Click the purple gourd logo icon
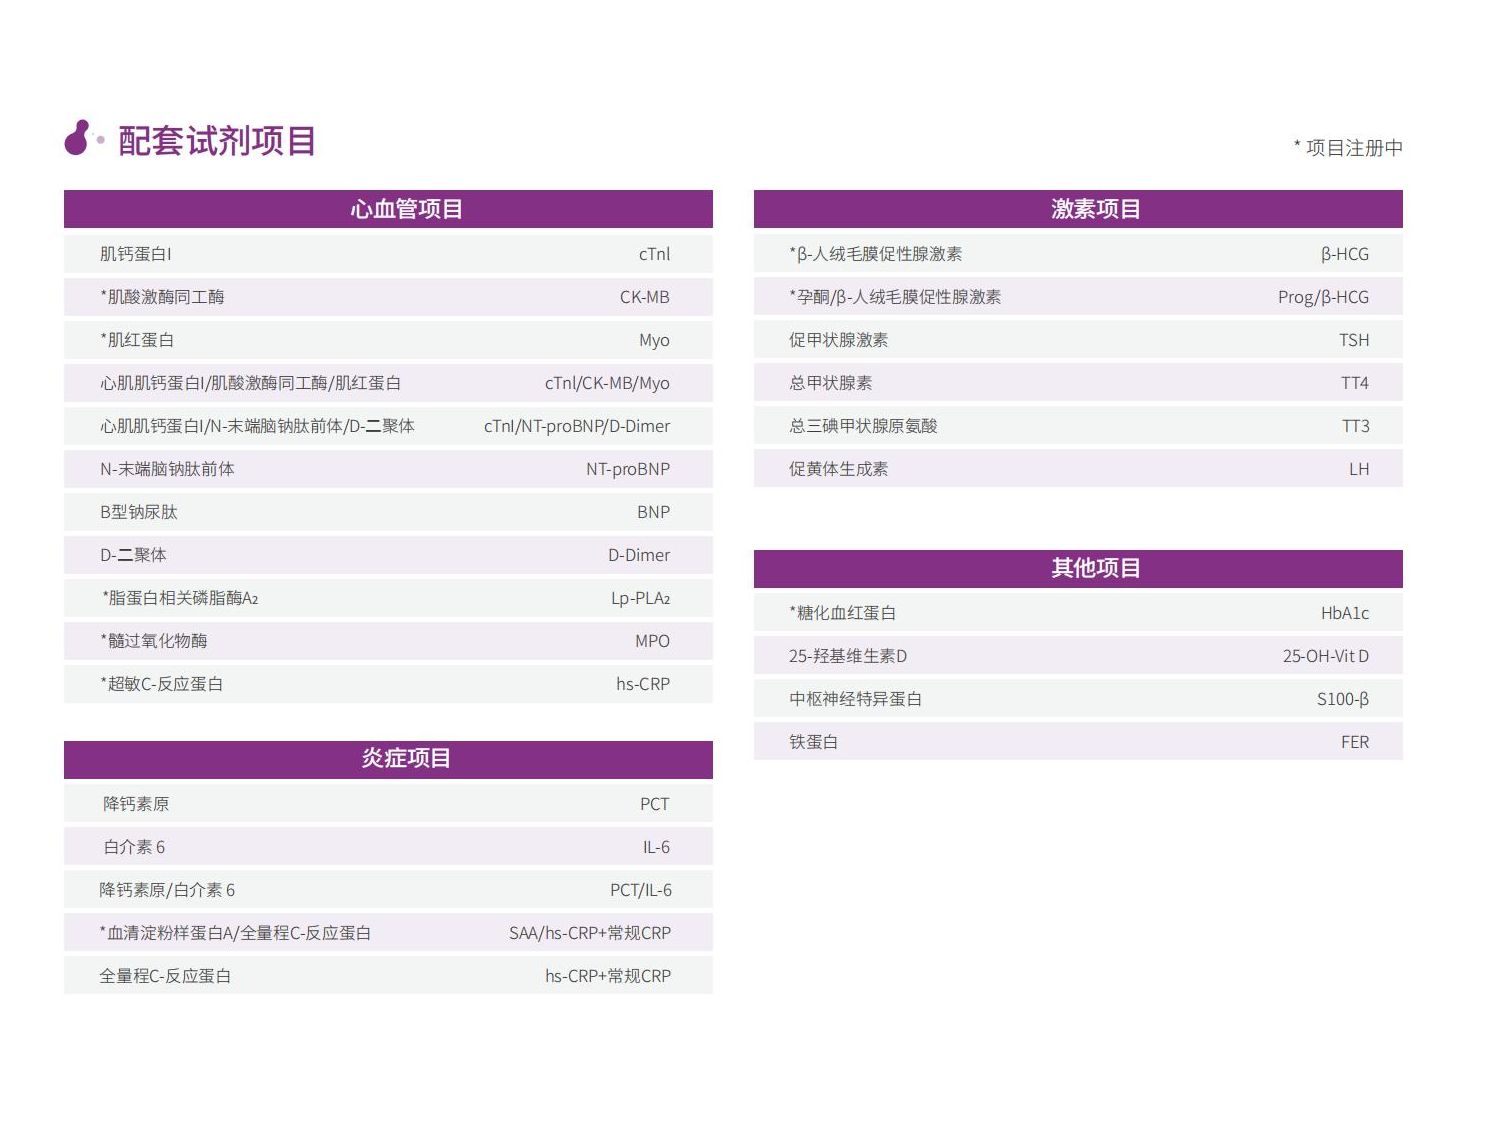Screen dimensions: 1510x1147 pos(78,138)
